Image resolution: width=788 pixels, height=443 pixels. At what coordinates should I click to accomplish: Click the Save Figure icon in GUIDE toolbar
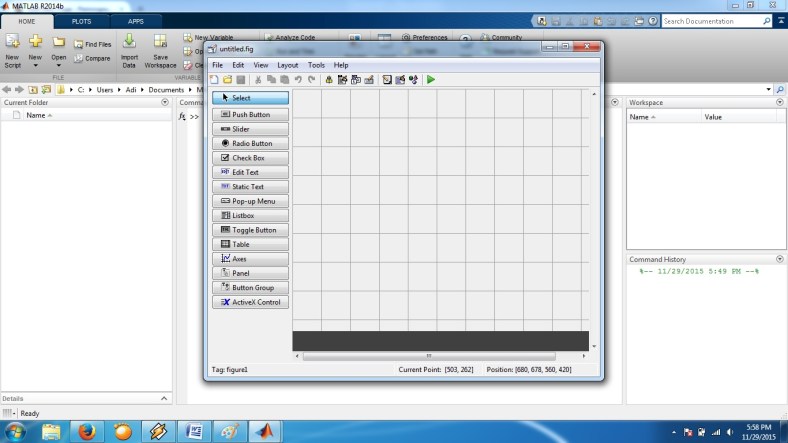[x=240, y=79]
